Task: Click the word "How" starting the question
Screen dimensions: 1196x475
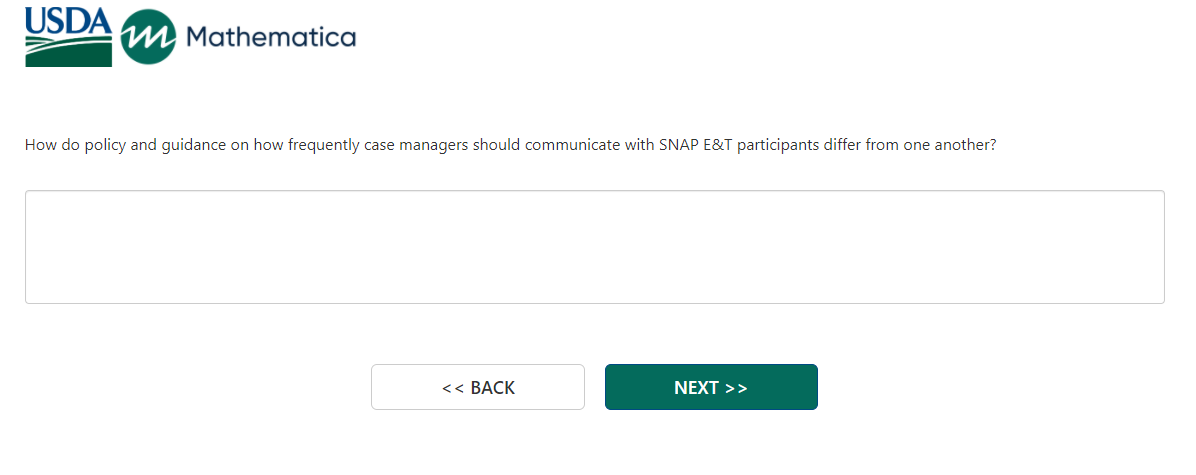Action: (x=38, y=145)
